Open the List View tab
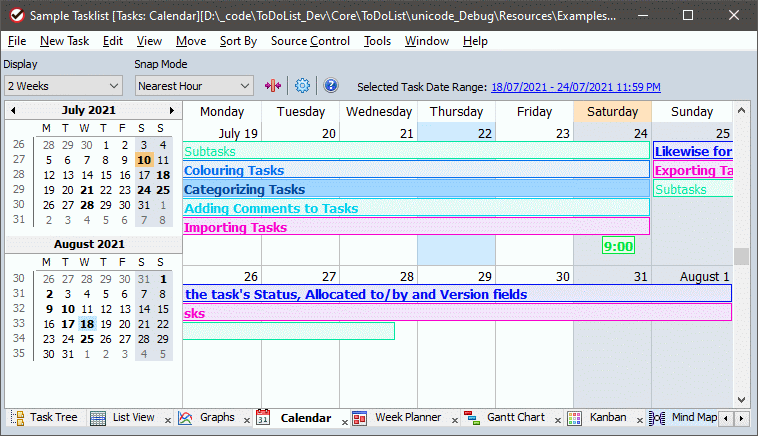 (x=124, y=417)
